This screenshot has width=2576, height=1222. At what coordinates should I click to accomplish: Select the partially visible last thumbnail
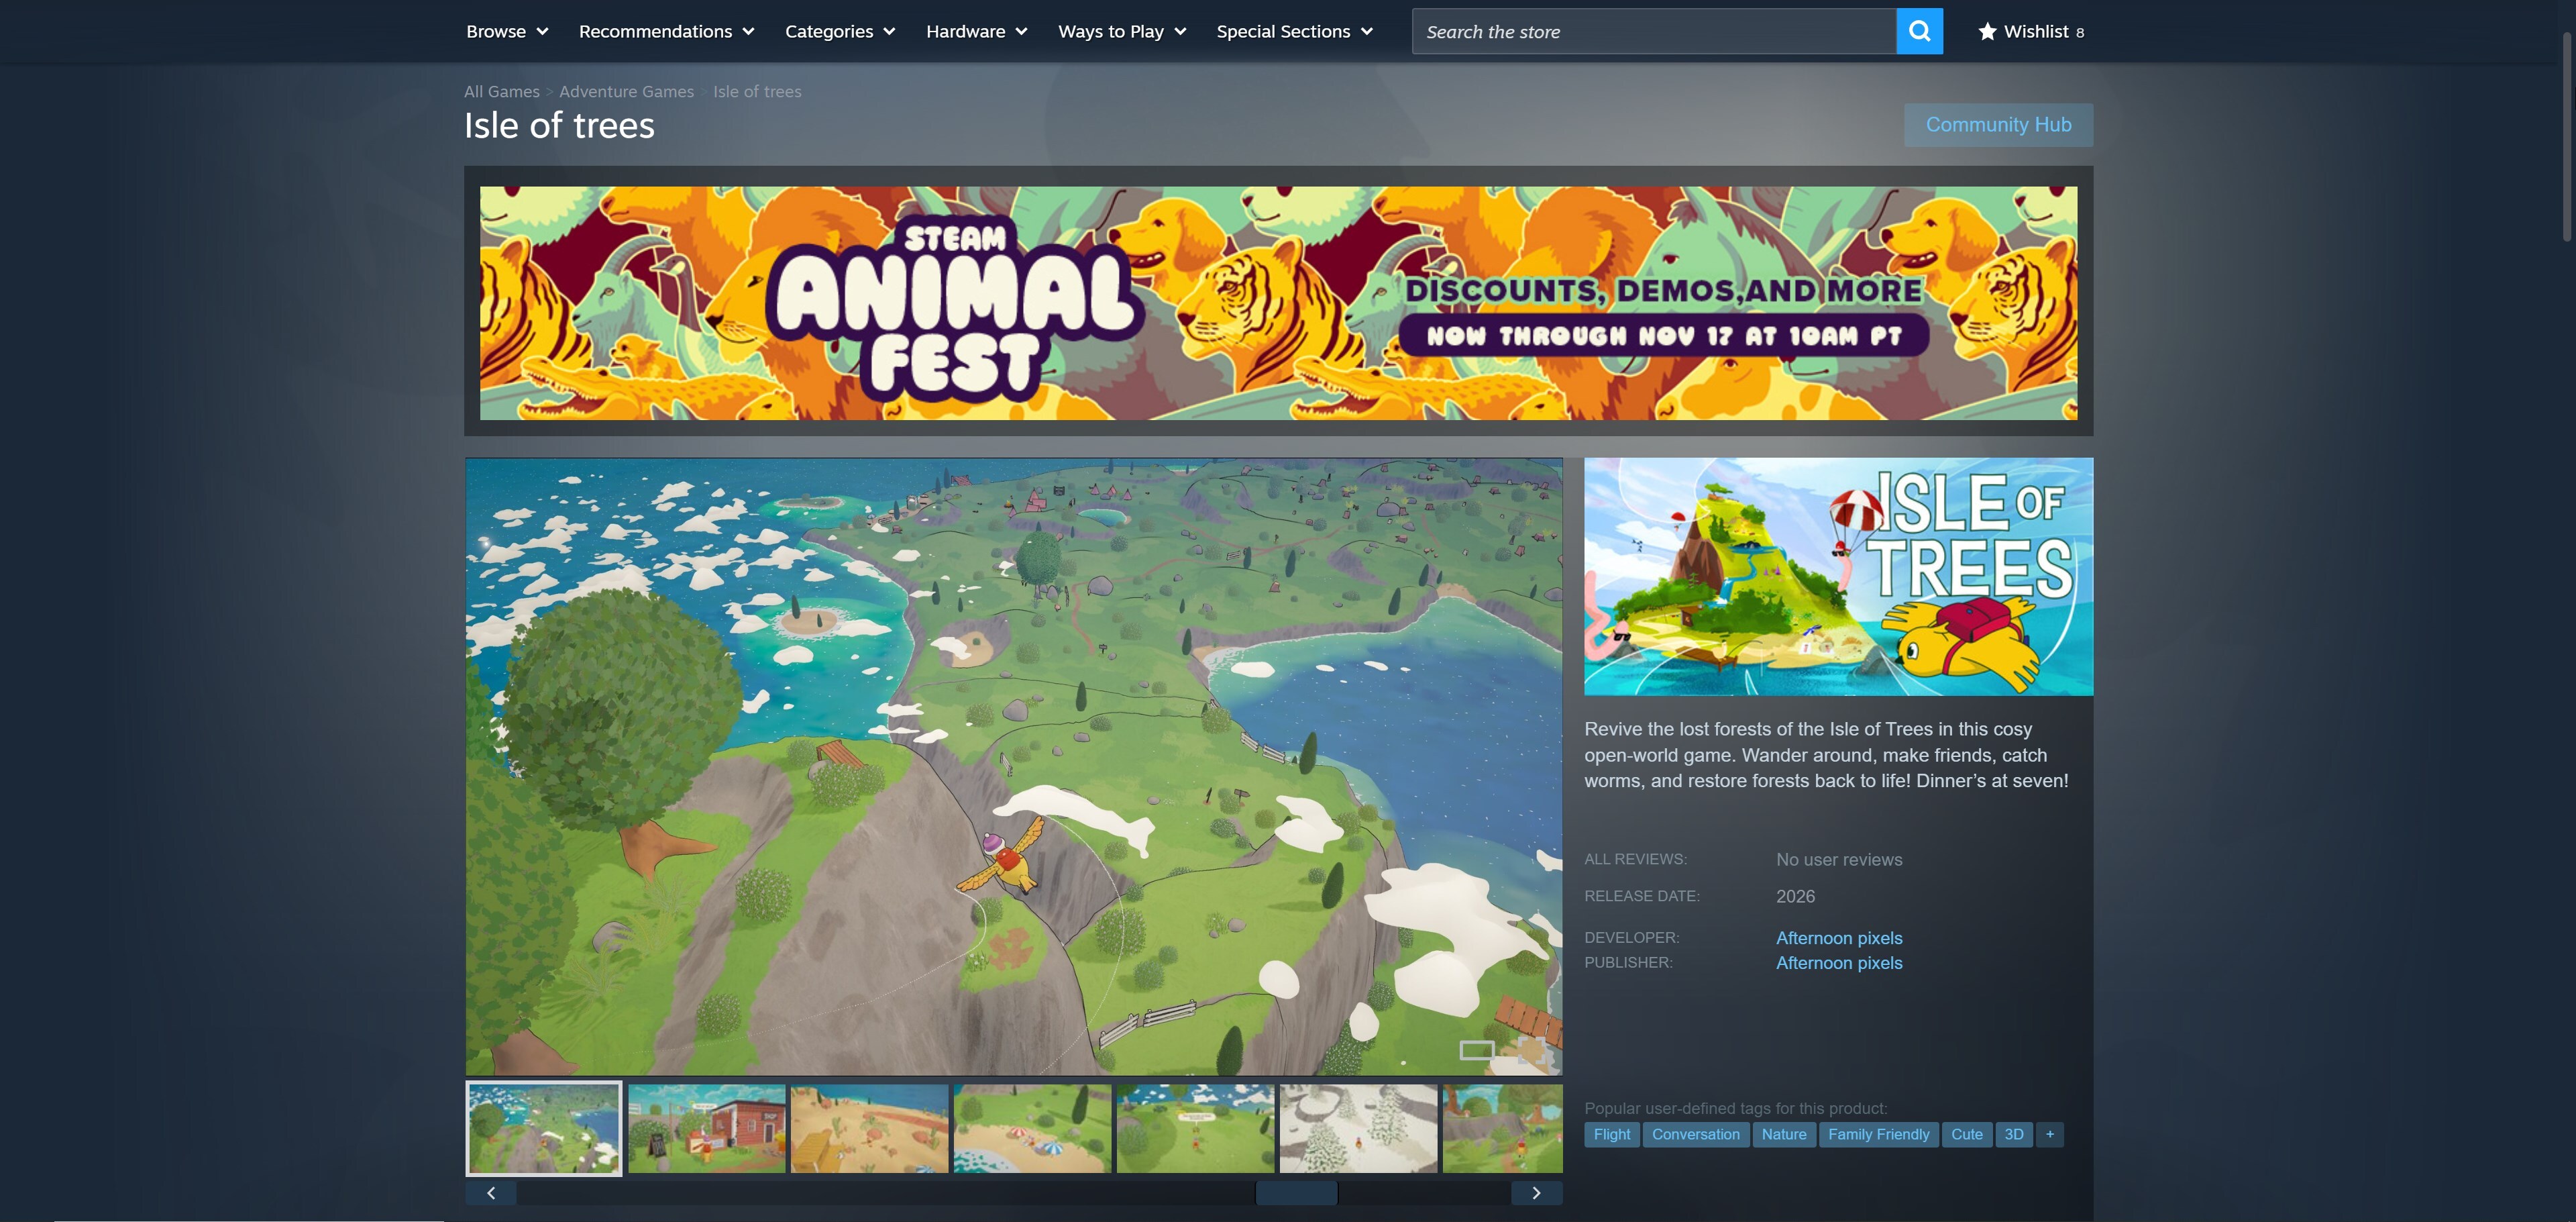[1502, 1128]
